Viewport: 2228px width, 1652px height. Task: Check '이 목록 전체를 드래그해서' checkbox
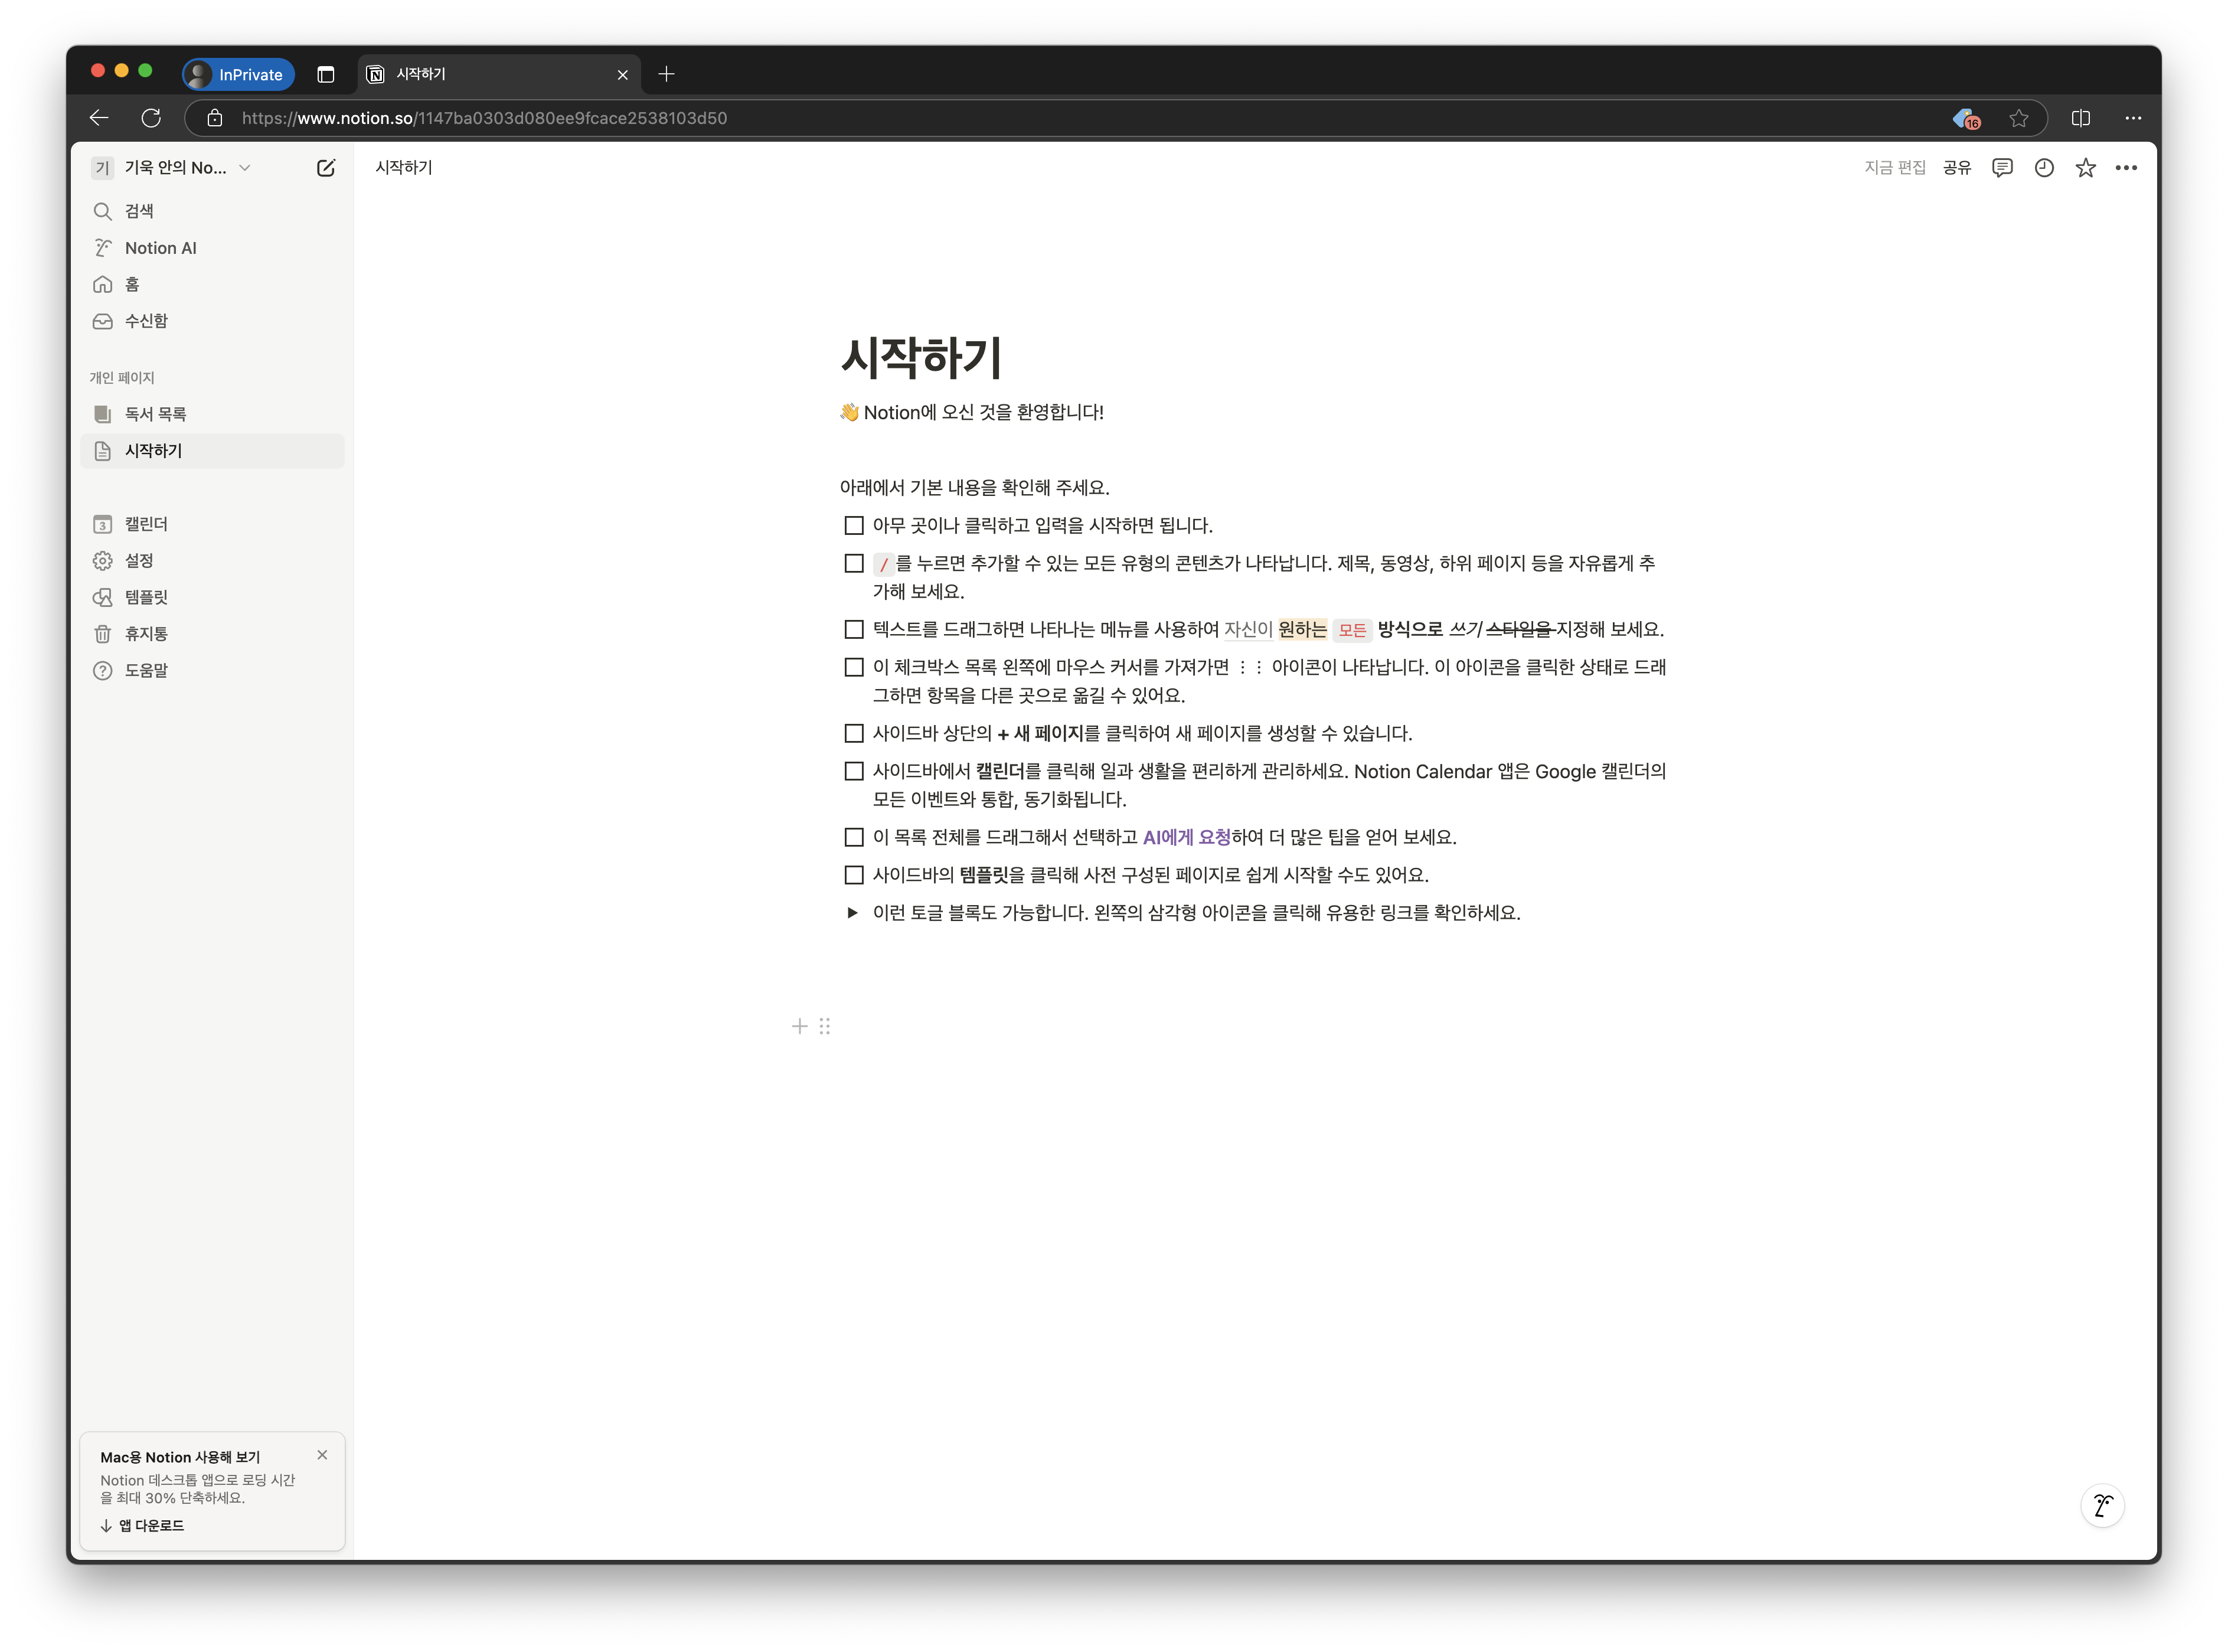tap(853, 837)
